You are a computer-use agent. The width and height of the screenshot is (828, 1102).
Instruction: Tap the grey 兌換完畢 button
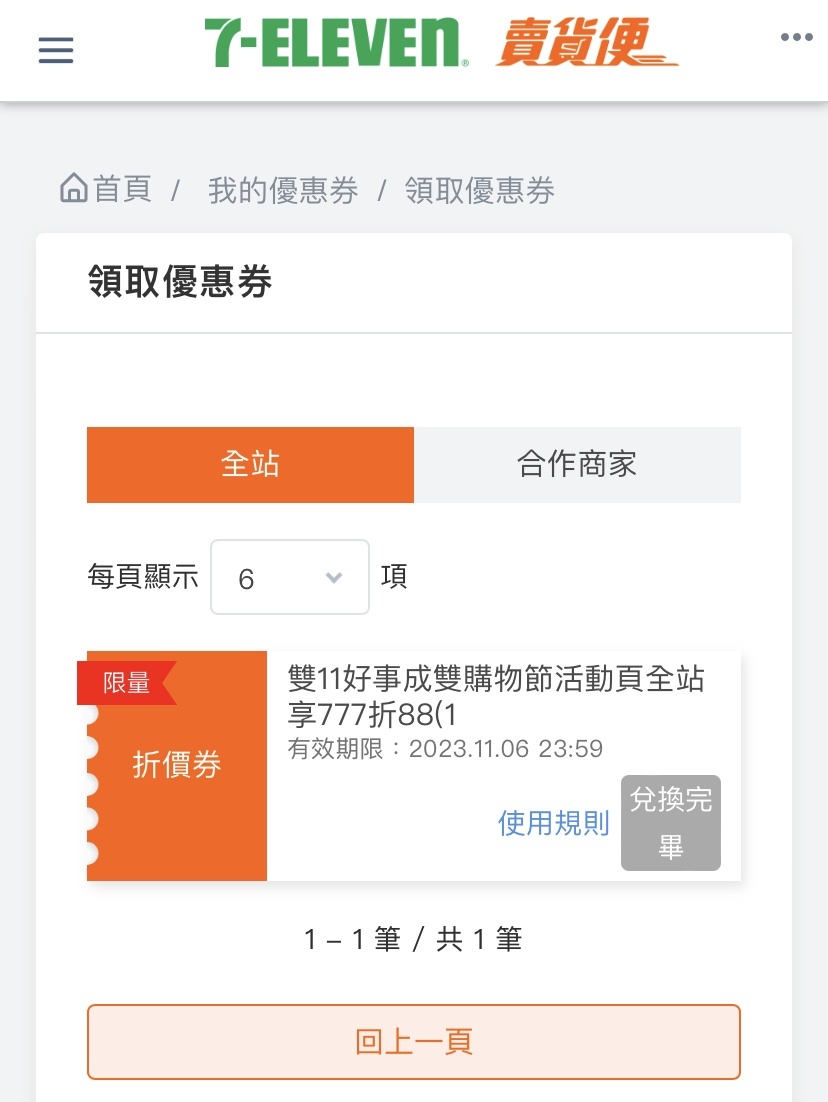(x=671, y=823)
